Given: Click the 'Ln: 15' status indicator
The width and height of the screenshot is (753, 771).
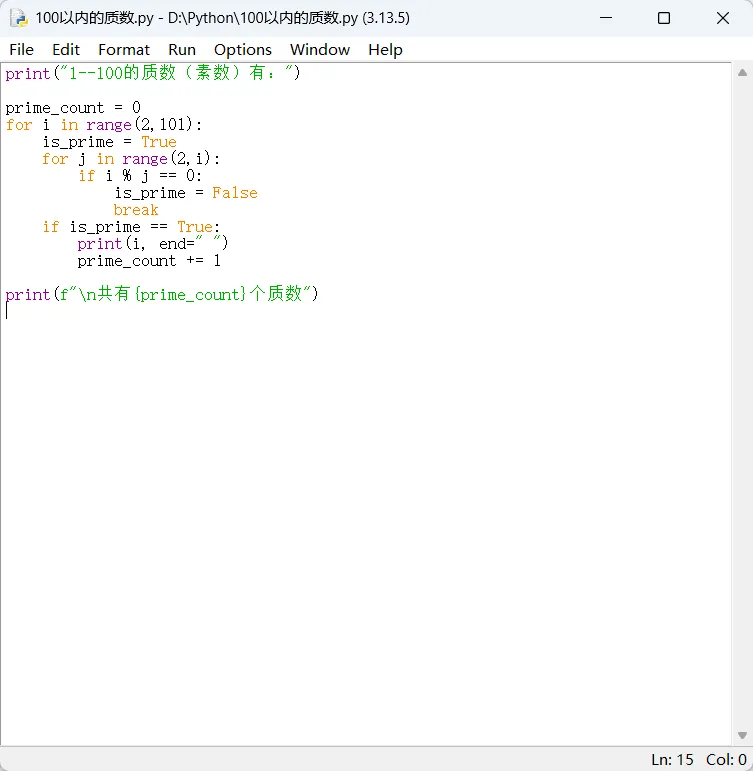Looking at the screenshot, I should point(672,760).
